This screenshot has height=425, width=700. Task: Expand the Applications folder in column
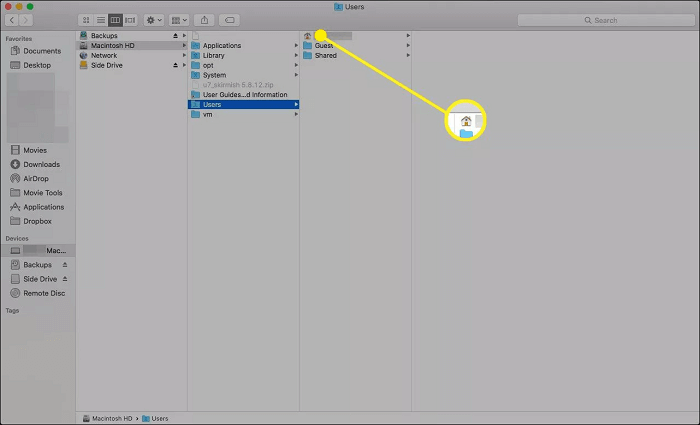[x=221, y=46]
